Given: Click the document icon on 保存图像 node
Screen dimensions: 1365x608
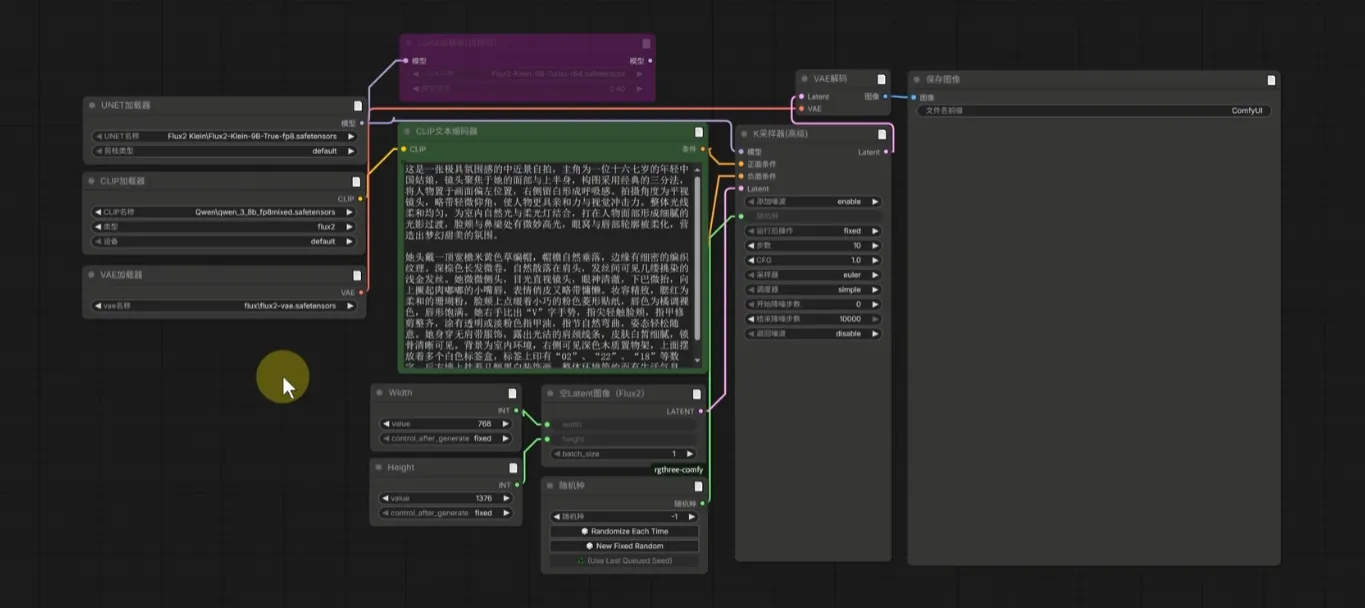Looking at the screenshot, I should (1271, 80).
